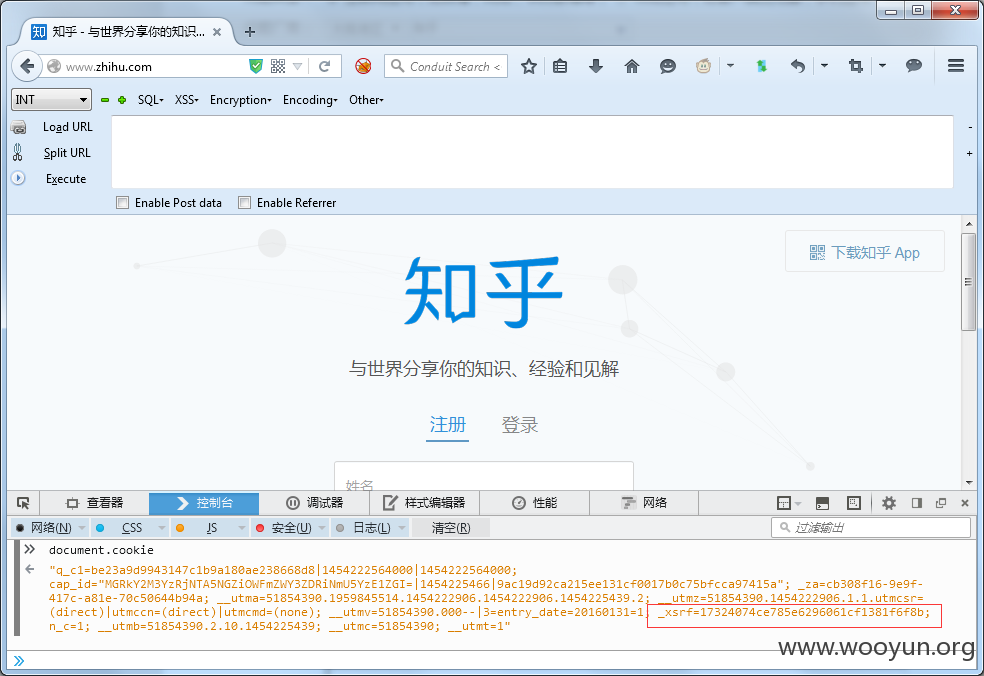Click the HackBar URL text area
Screen dimensions: 984x676
532,151
